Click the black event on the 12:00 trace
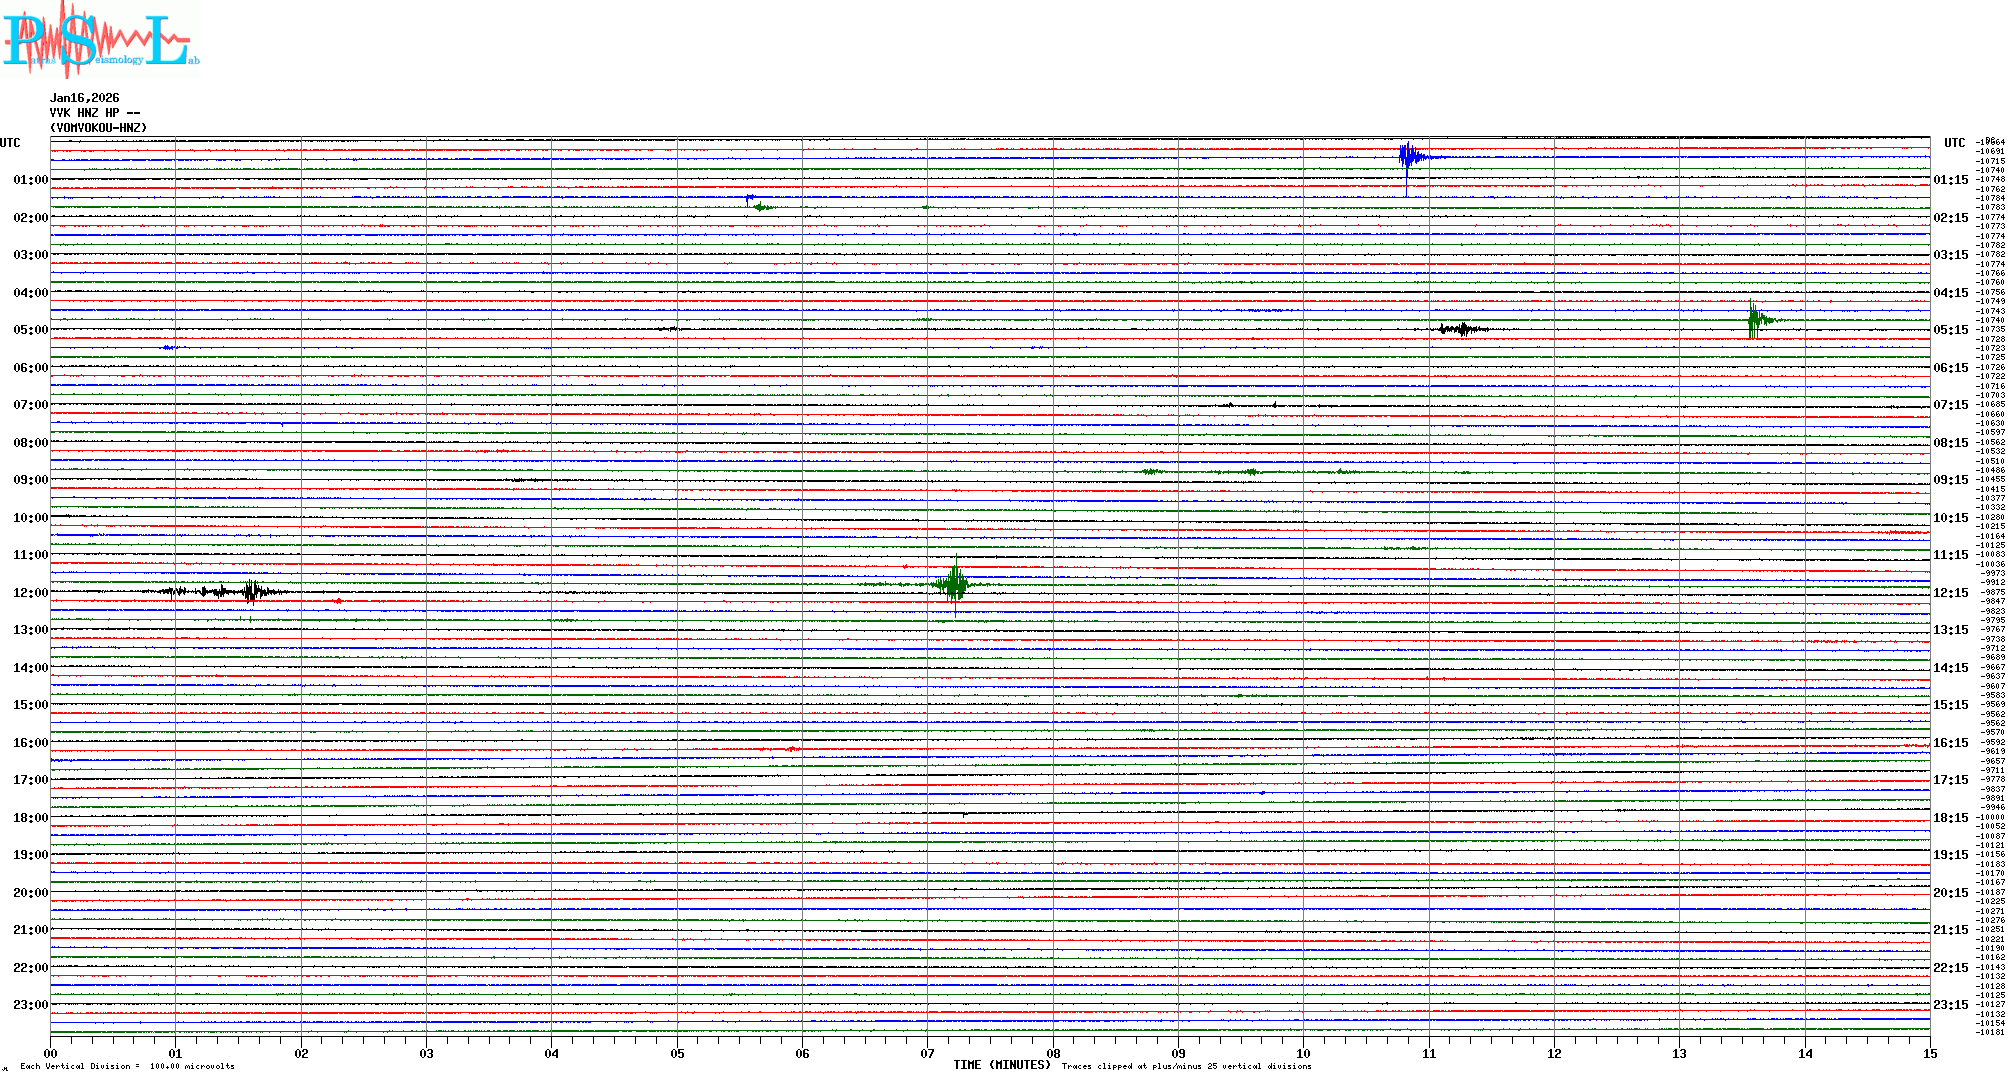This screenshot has height=1080, width=2010. point(250,592)
